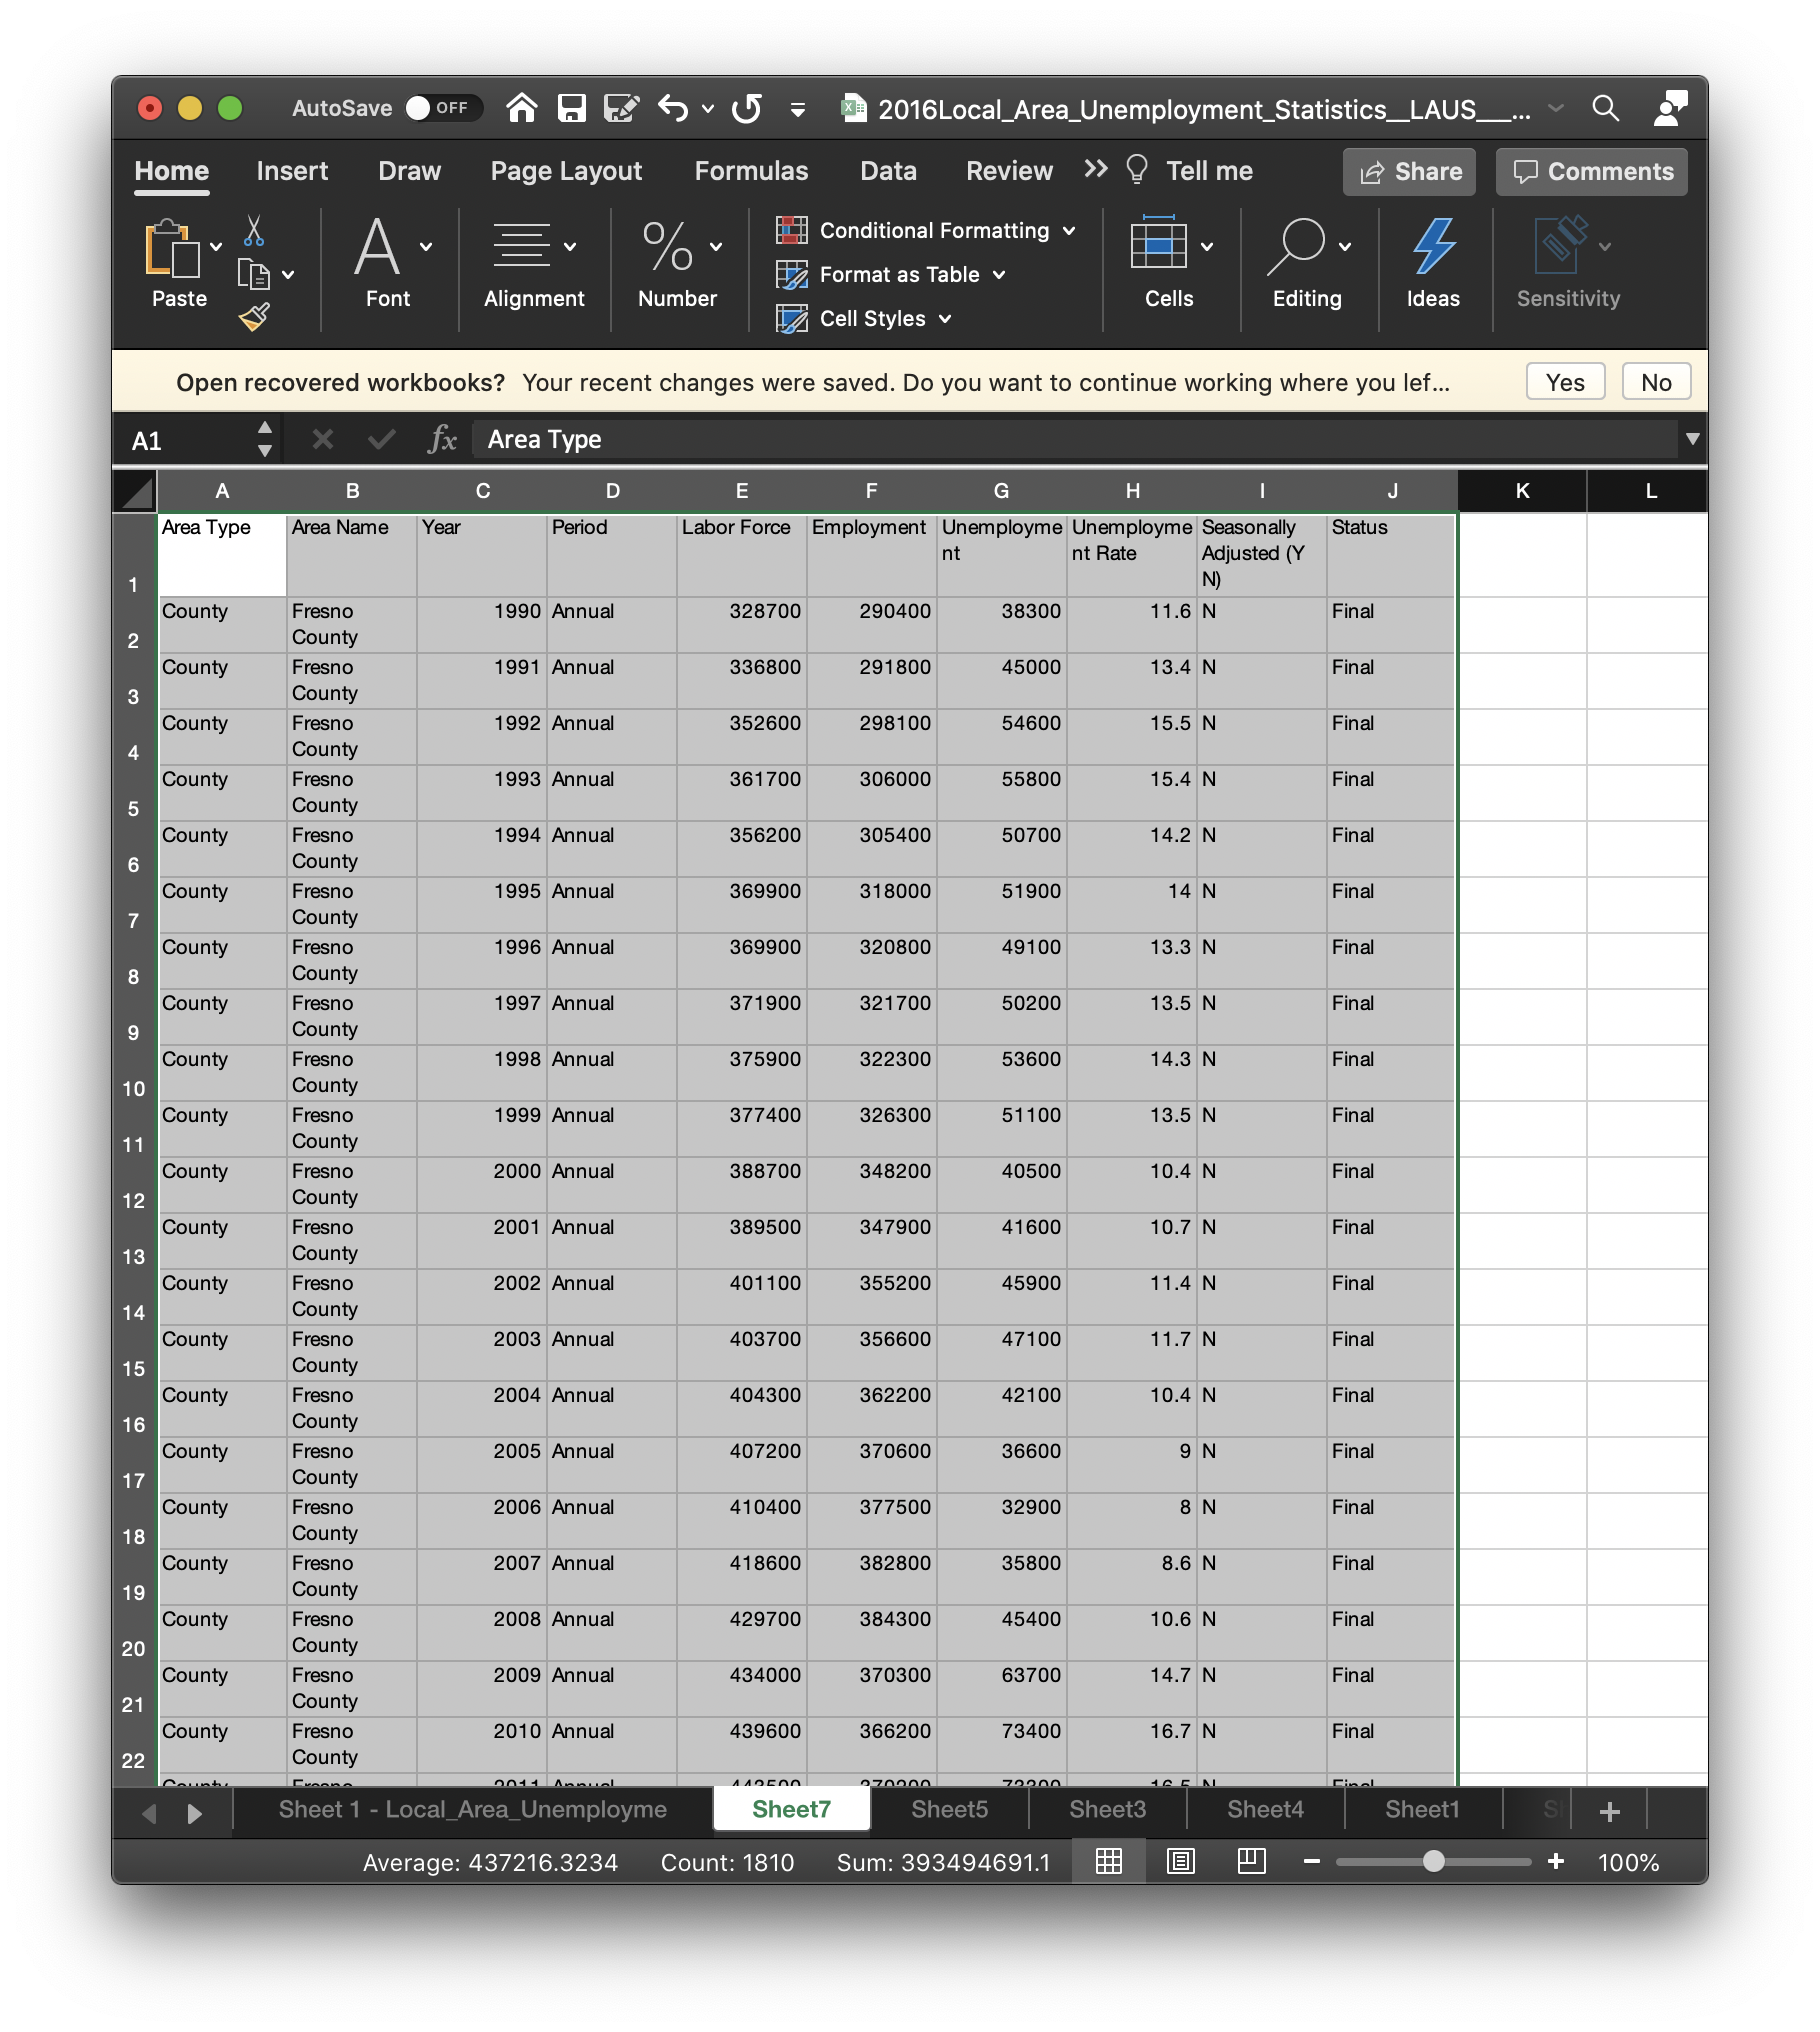Screen dimensions: 1820x2032
Task: Click the Format Painter brush icon
Action: pyautogui.click(x=254, y=318)
